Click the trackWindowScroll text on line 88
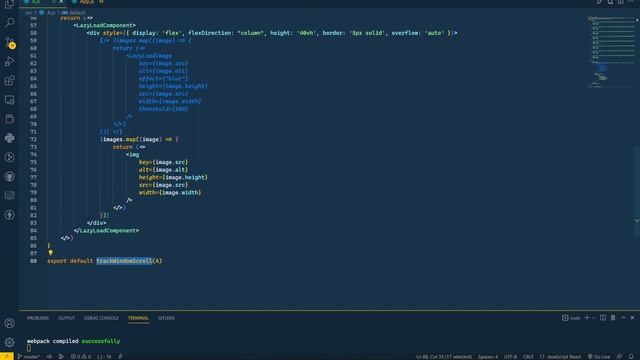640x360 pixels. [124, 261]
